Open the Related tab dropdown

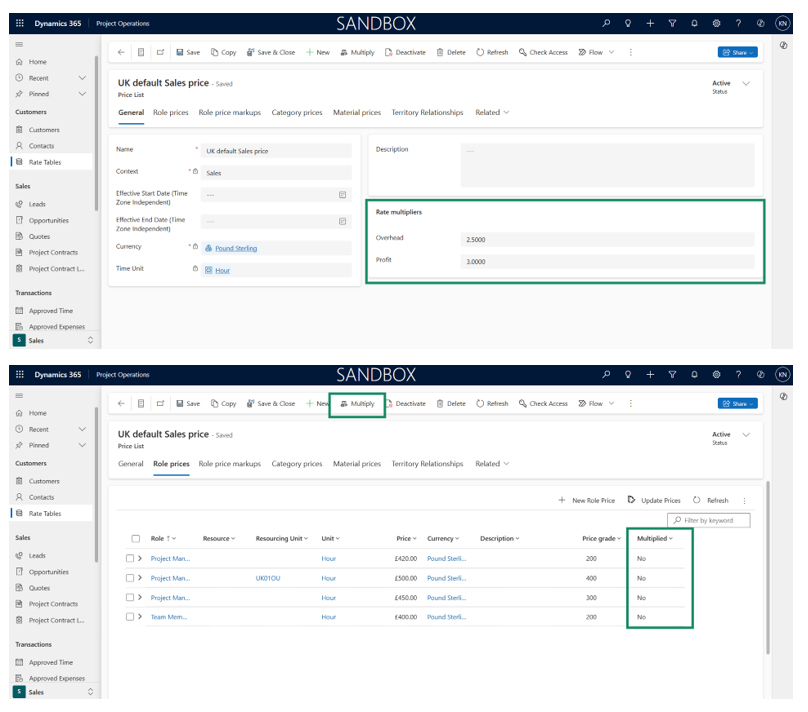click(492, 112)
